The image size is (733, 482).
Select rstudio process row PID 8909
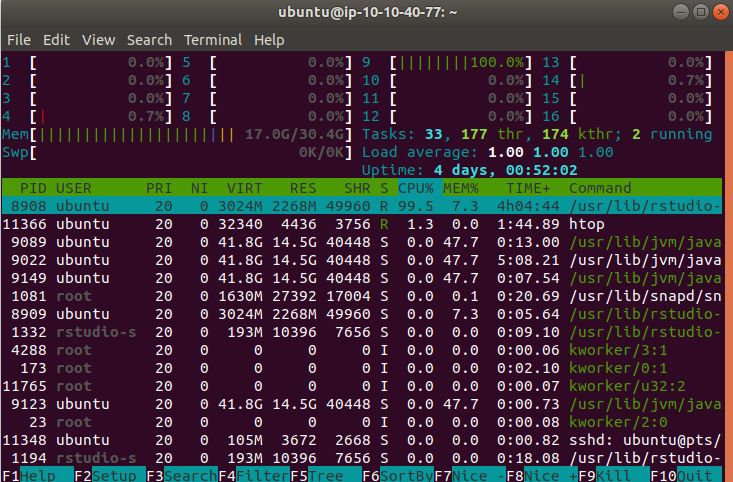click(x=362, y=314)
